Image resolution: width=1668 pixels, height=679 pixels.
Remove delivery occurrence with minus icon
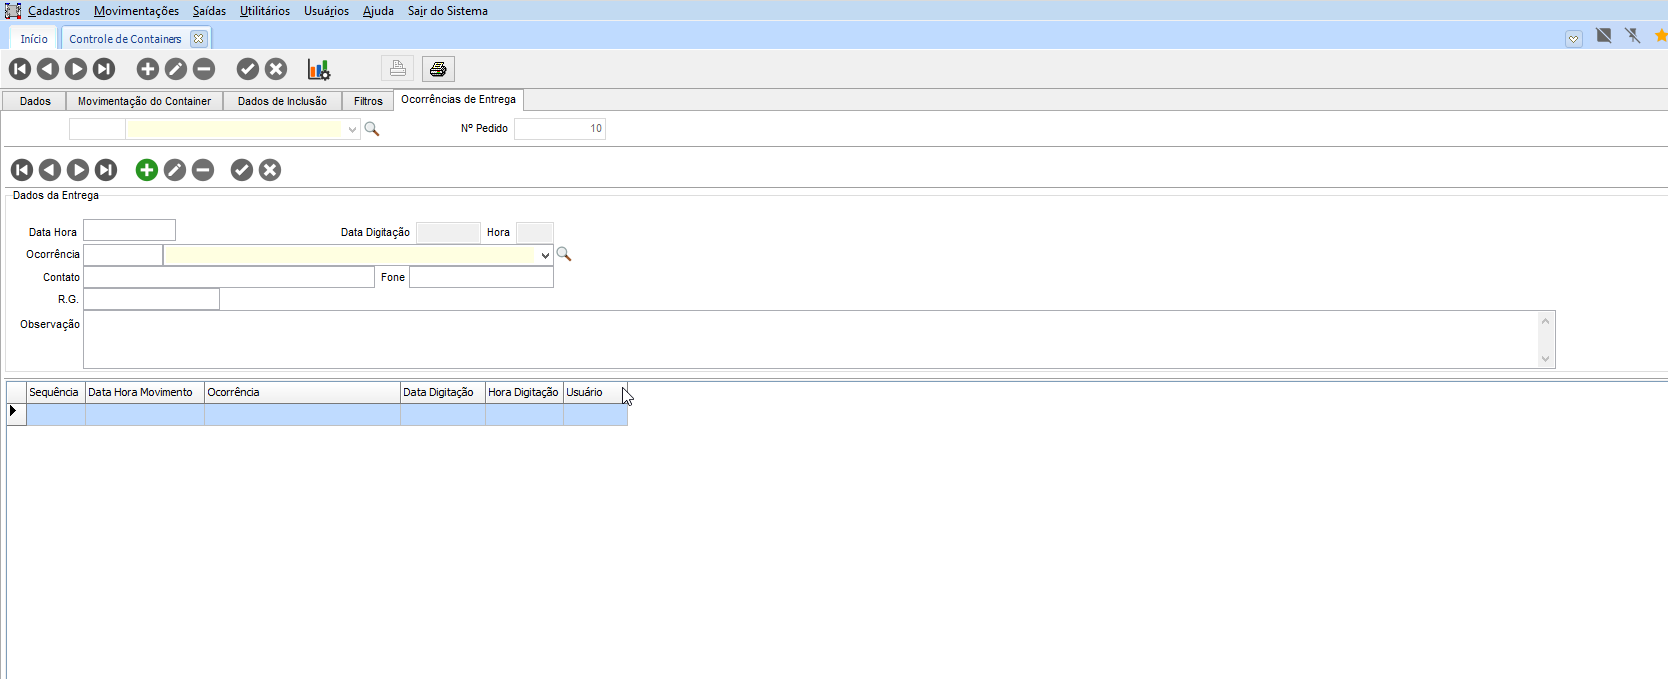[203, 170]
